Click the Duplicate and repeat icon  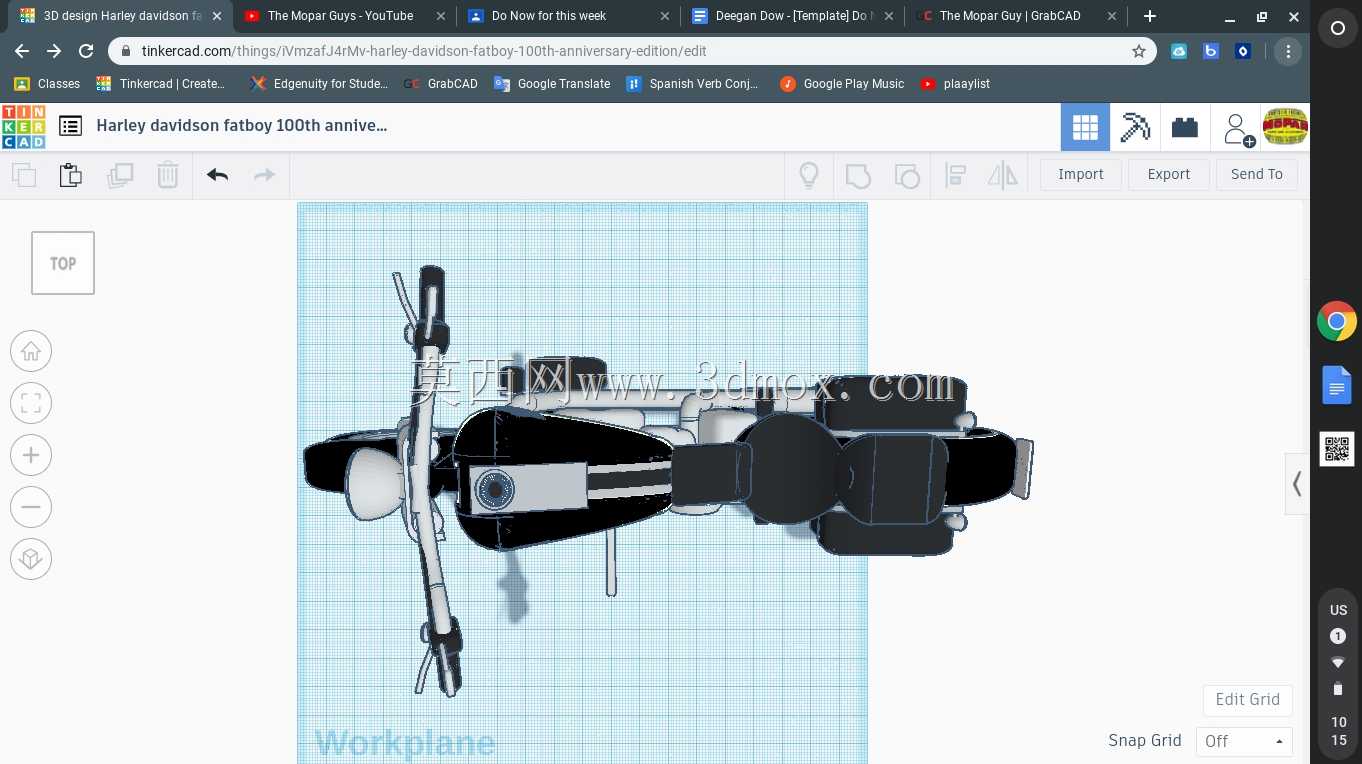point(120,175)
